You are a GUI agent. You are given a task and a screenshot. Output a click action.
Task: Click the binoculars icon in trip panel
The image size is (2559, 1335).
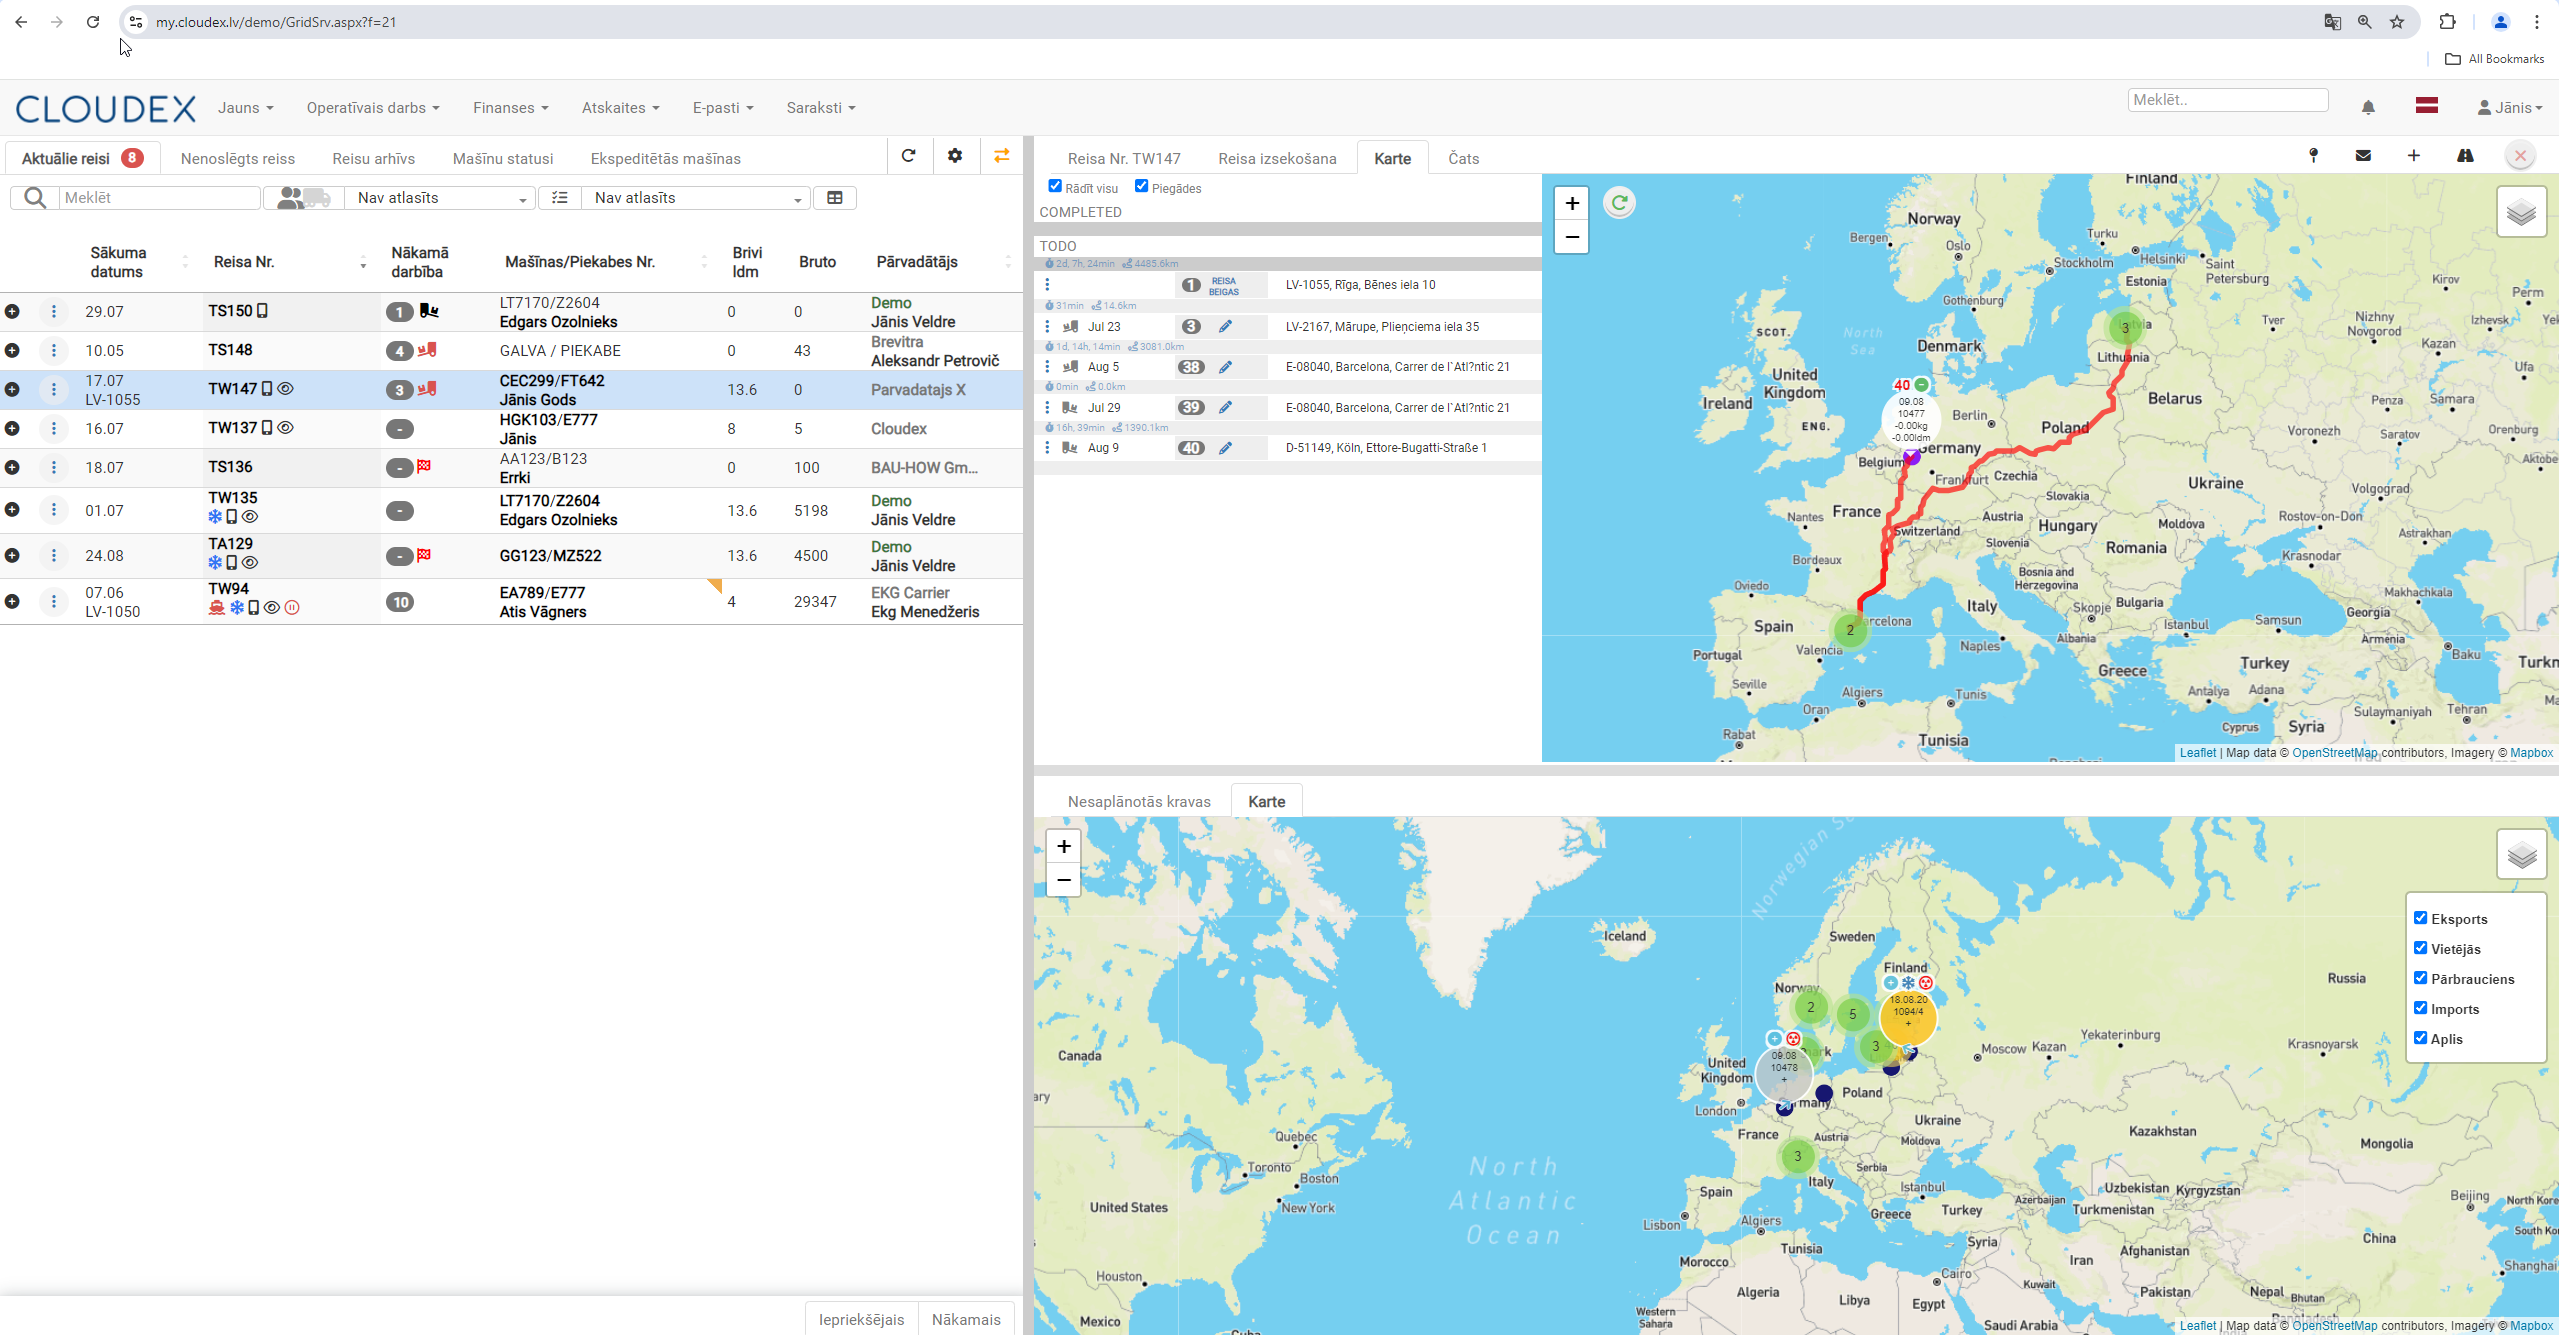(2465, 156)
